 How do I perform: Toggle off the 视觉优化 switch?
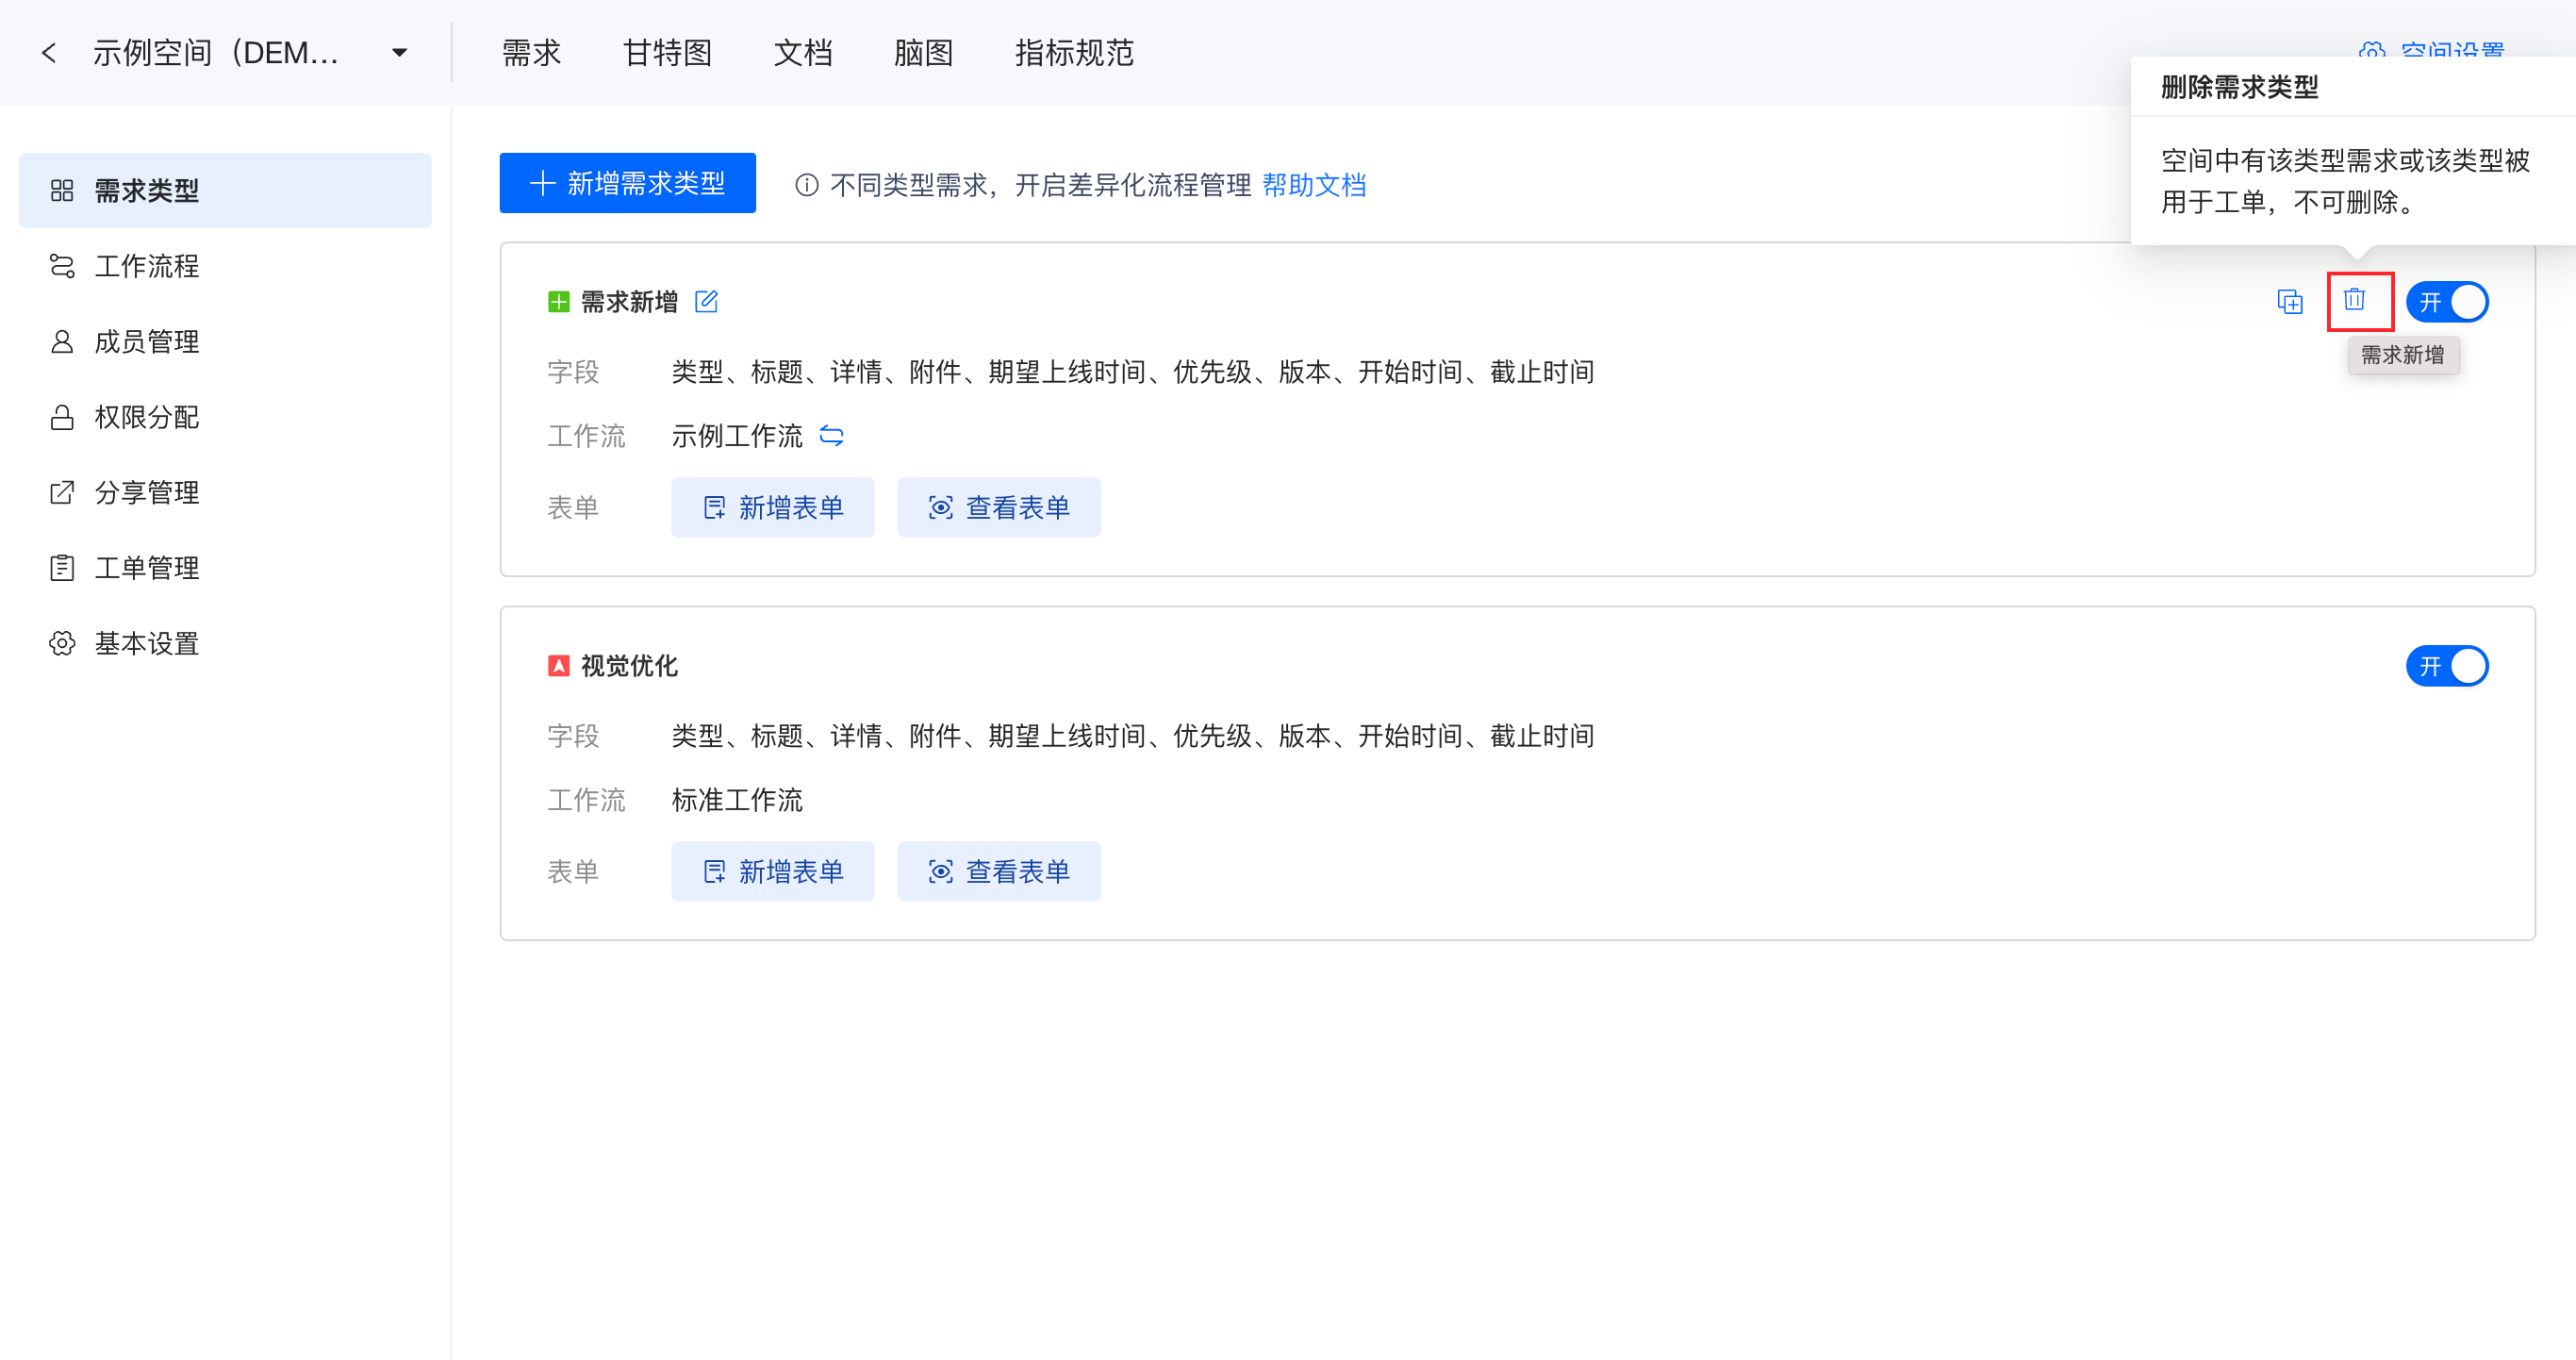pos(2446,666)
